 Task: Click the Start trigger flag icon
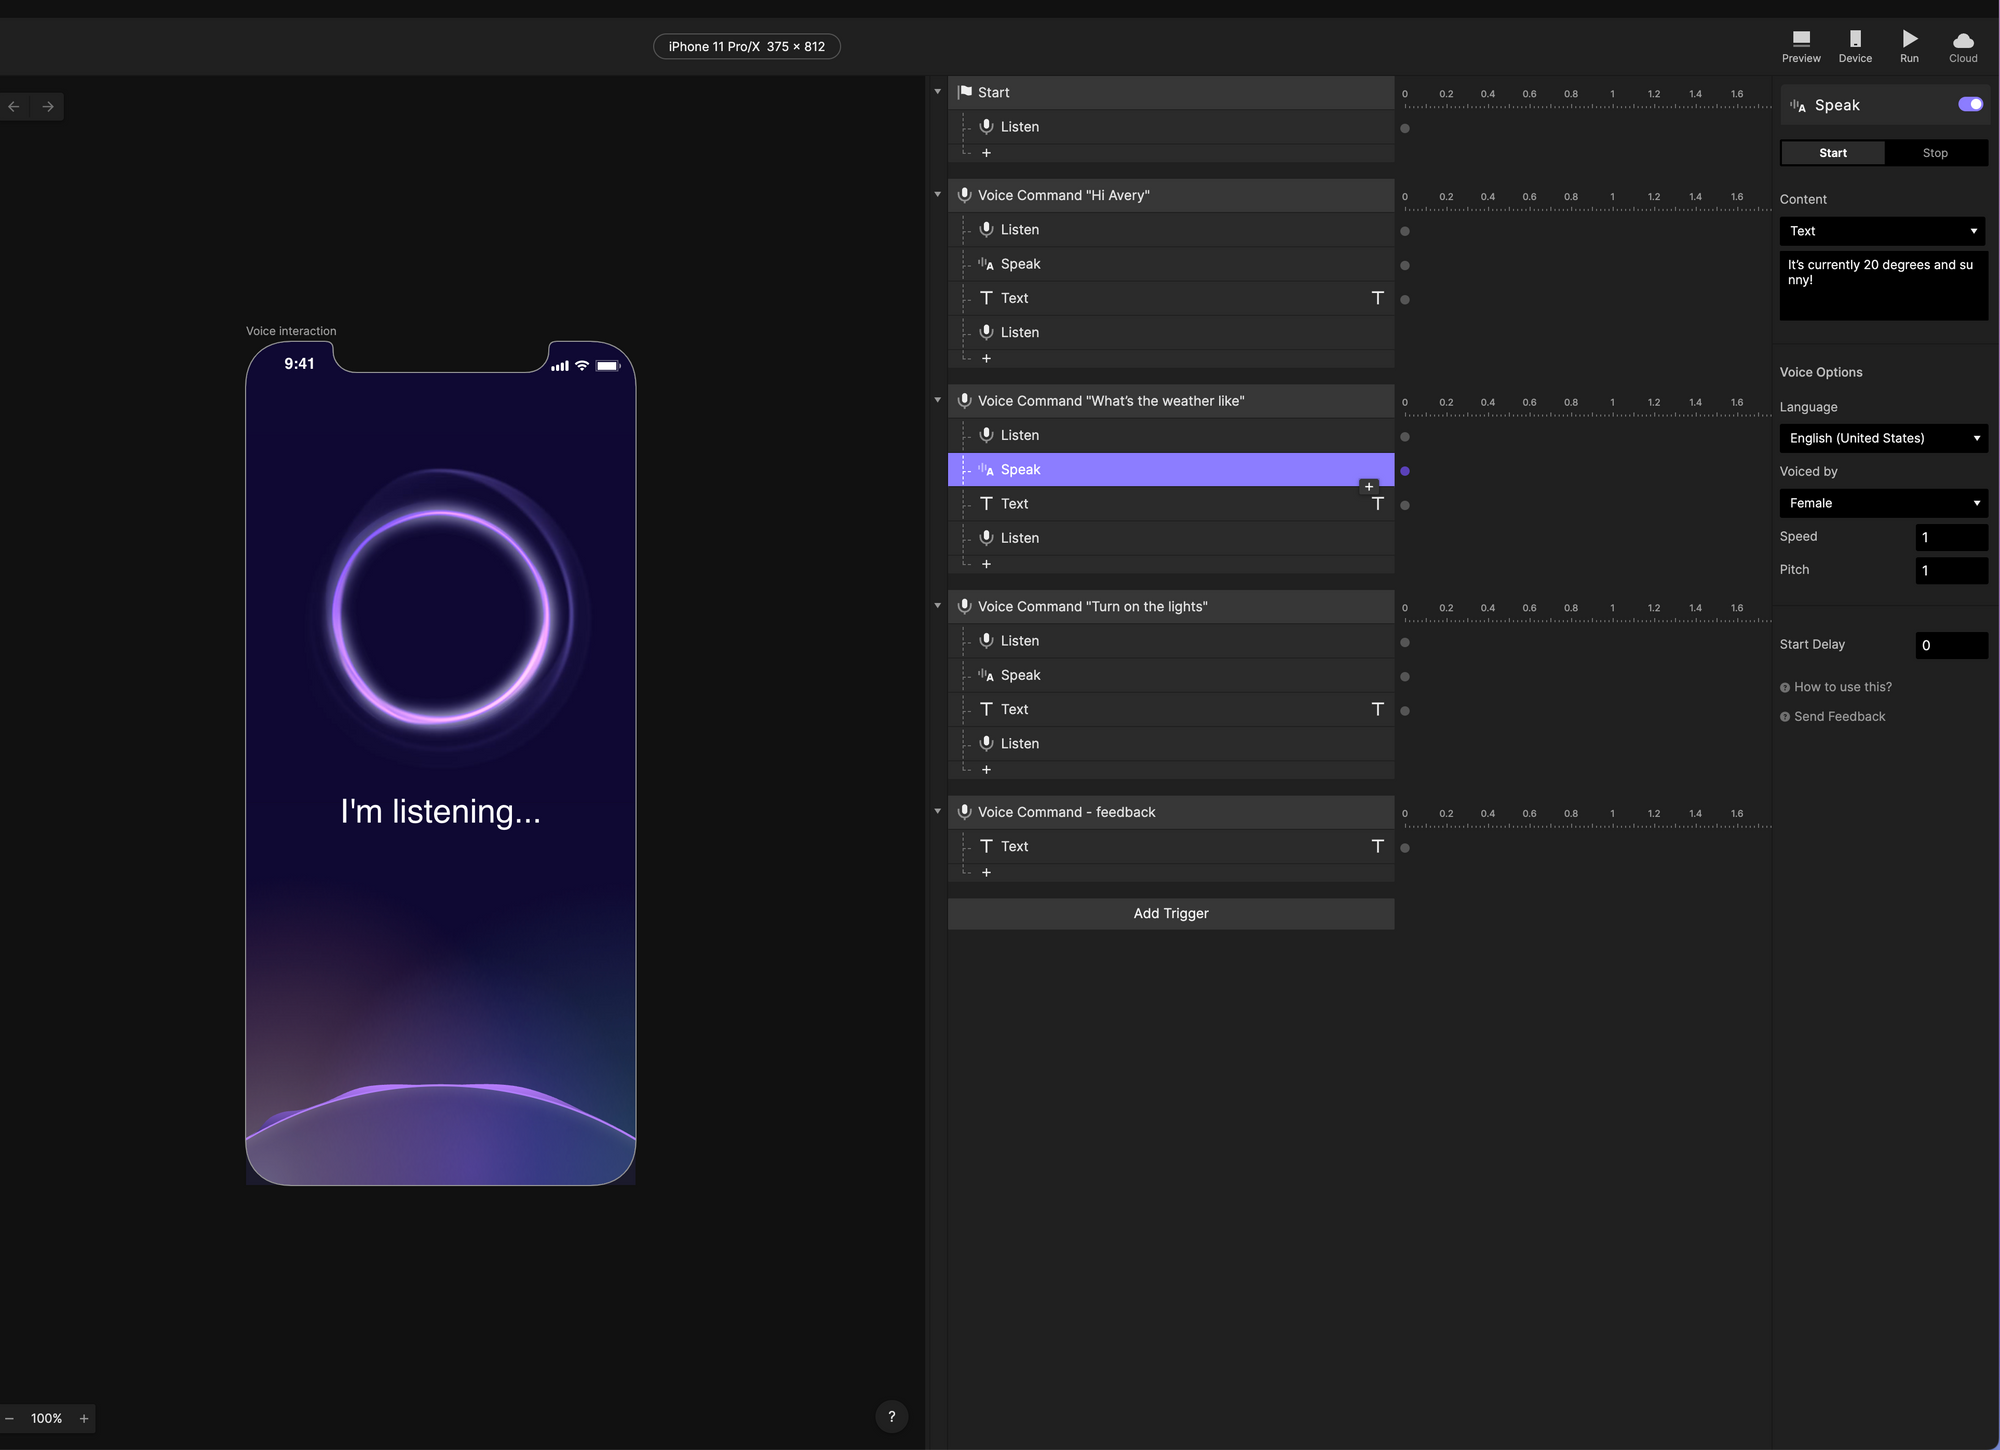[965, 92]
